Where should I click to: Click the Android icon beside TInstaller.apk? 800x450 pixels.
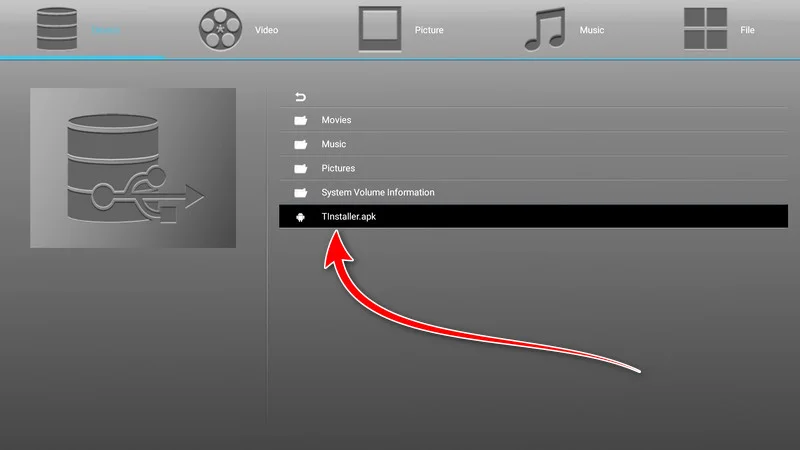click(x=301, y=217)
